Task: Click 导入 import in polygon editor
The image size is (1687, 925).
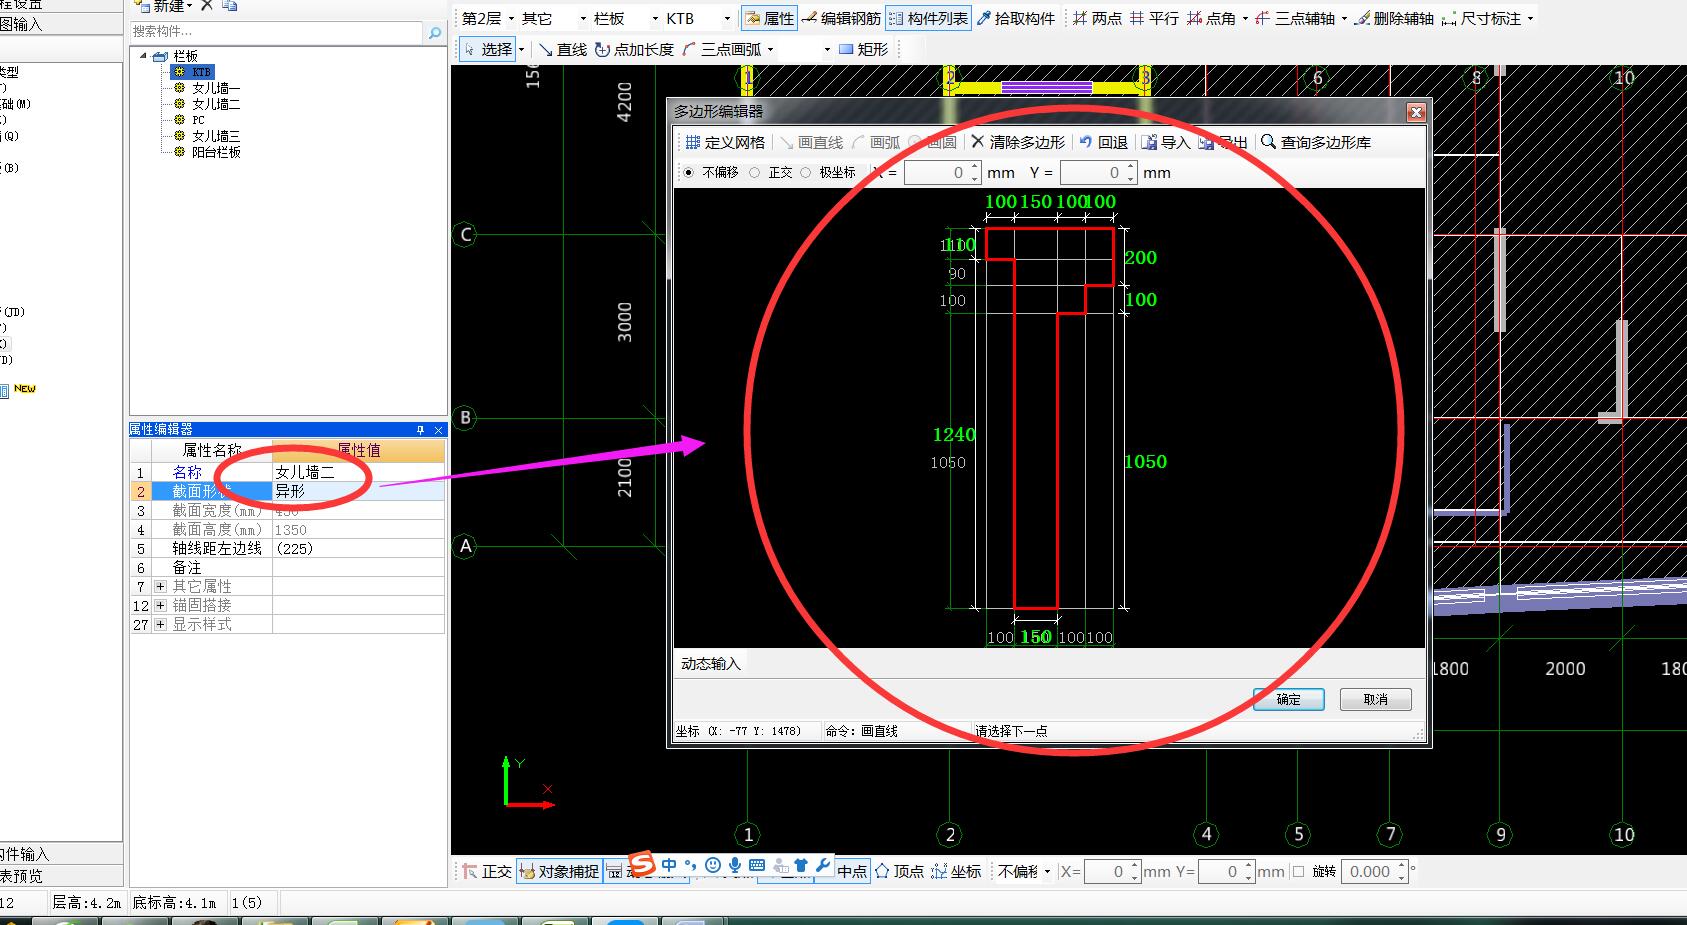Action: (x=1166, y=142)
